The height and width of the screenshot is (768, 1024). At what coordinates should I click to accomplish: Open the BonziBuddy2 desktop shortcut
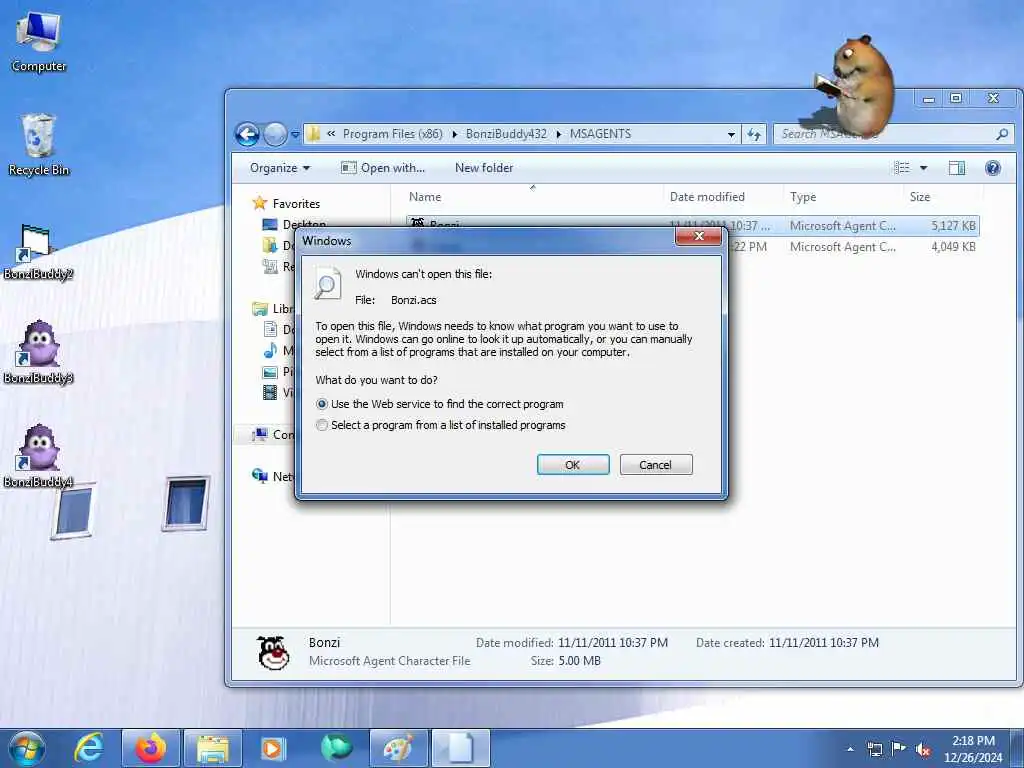39,252
